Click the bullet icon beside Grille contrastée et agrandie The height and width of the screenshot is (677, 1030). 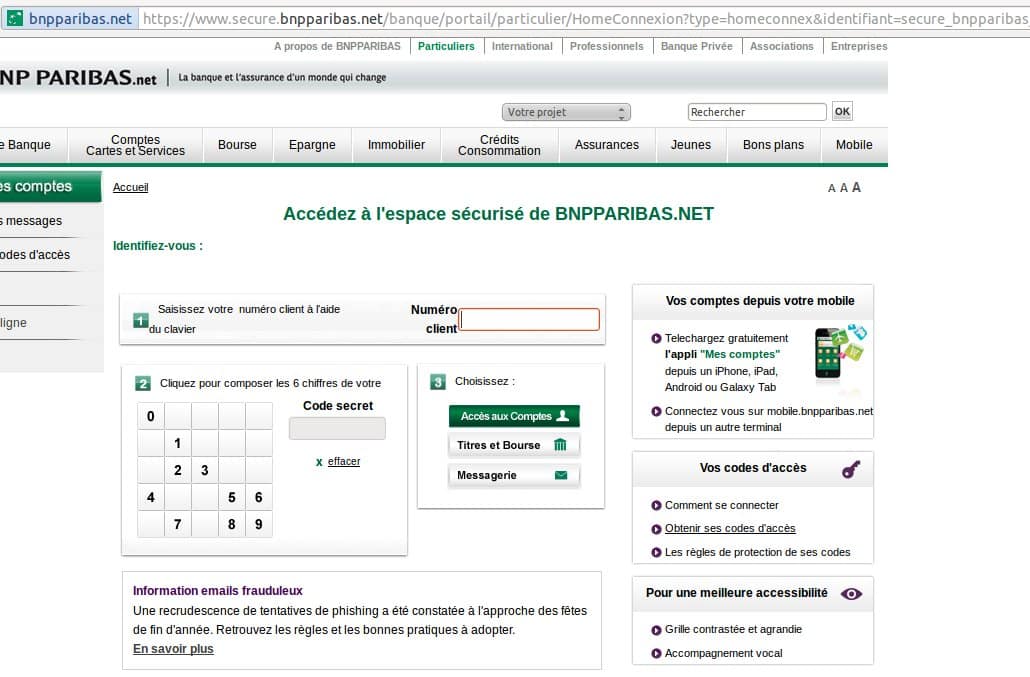[x=656, y=630]
